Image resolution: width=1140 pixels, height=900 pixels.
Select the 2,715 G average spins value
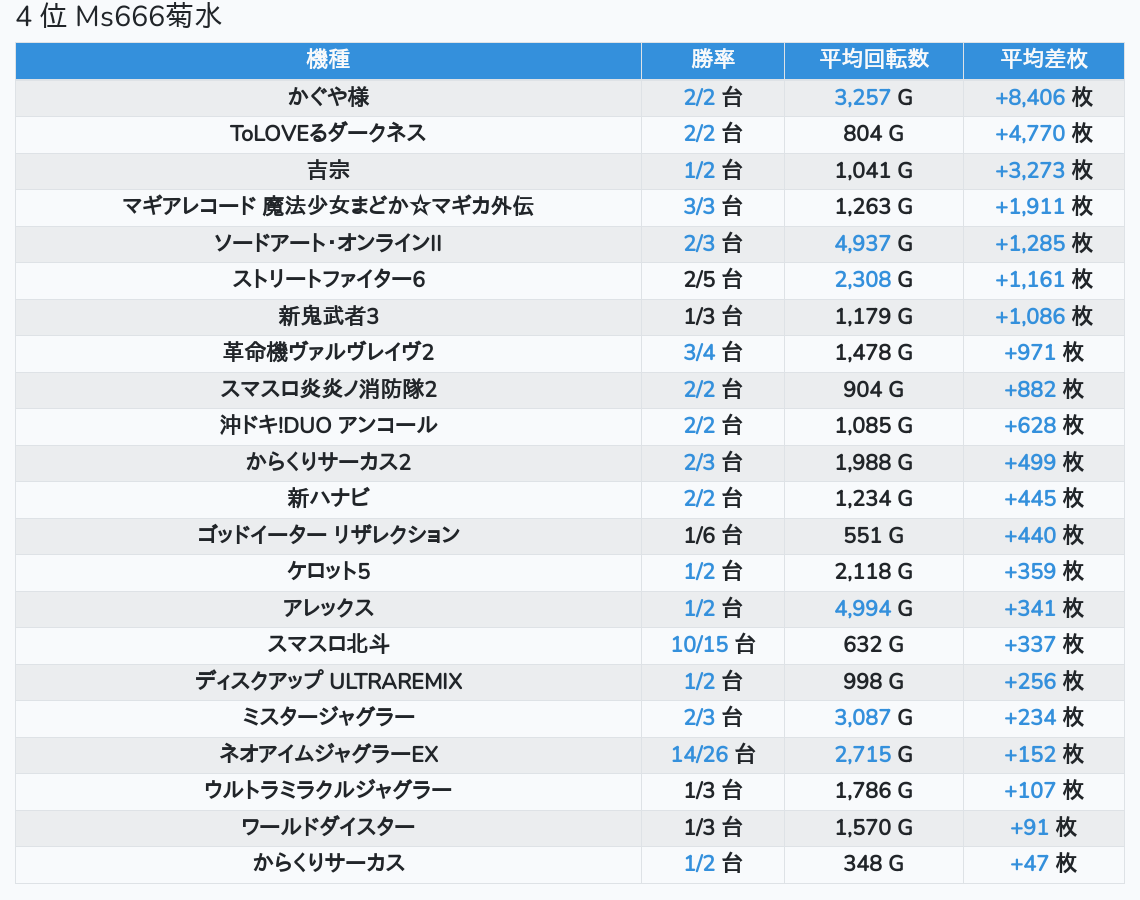873,755
